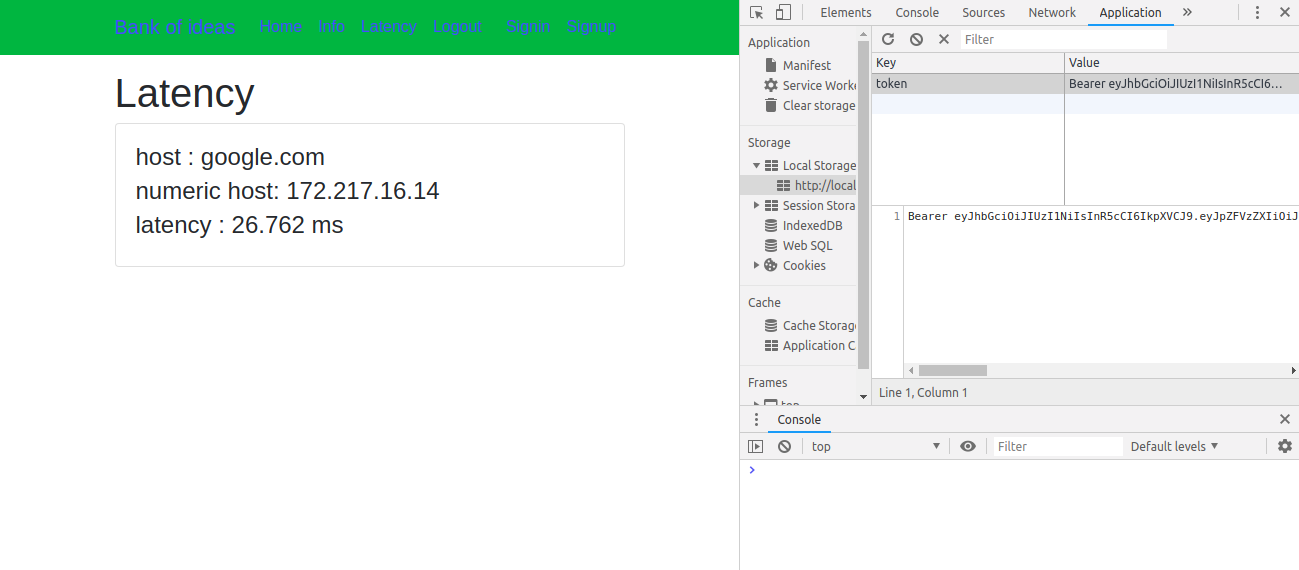Open the DevTools three-dot customize menu
This screenshot has width=1299, height=570.
tap(1257, 12)
